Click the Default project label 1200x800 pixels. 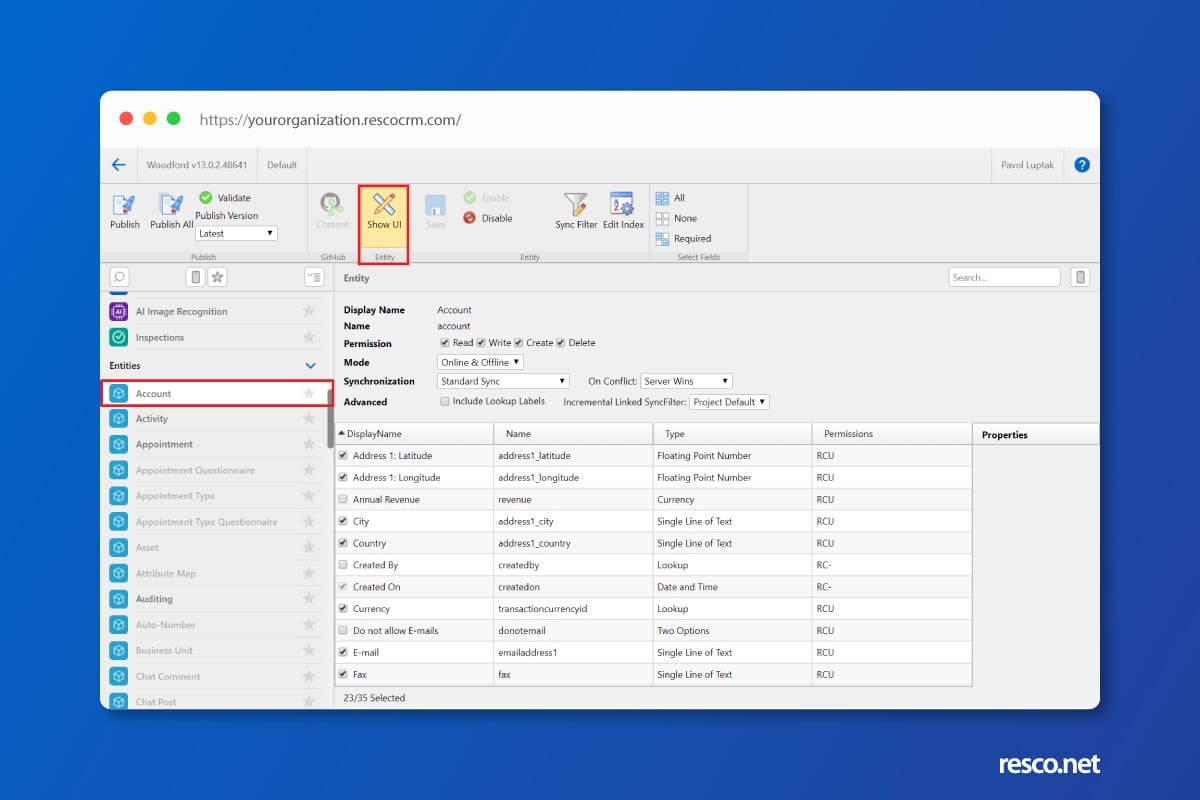pyautogui.click(x=282, y=165)
